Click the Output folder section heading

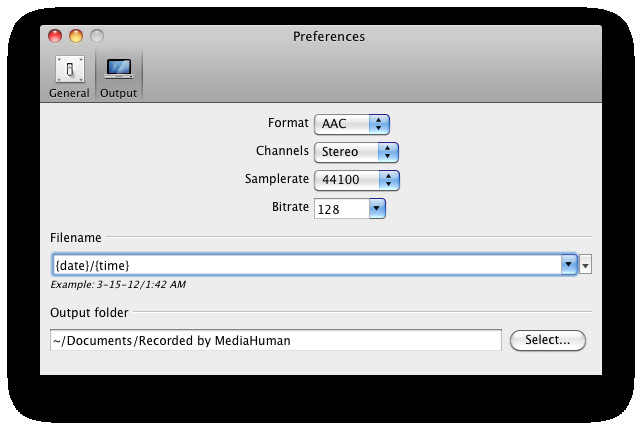(x=89, y=313)
